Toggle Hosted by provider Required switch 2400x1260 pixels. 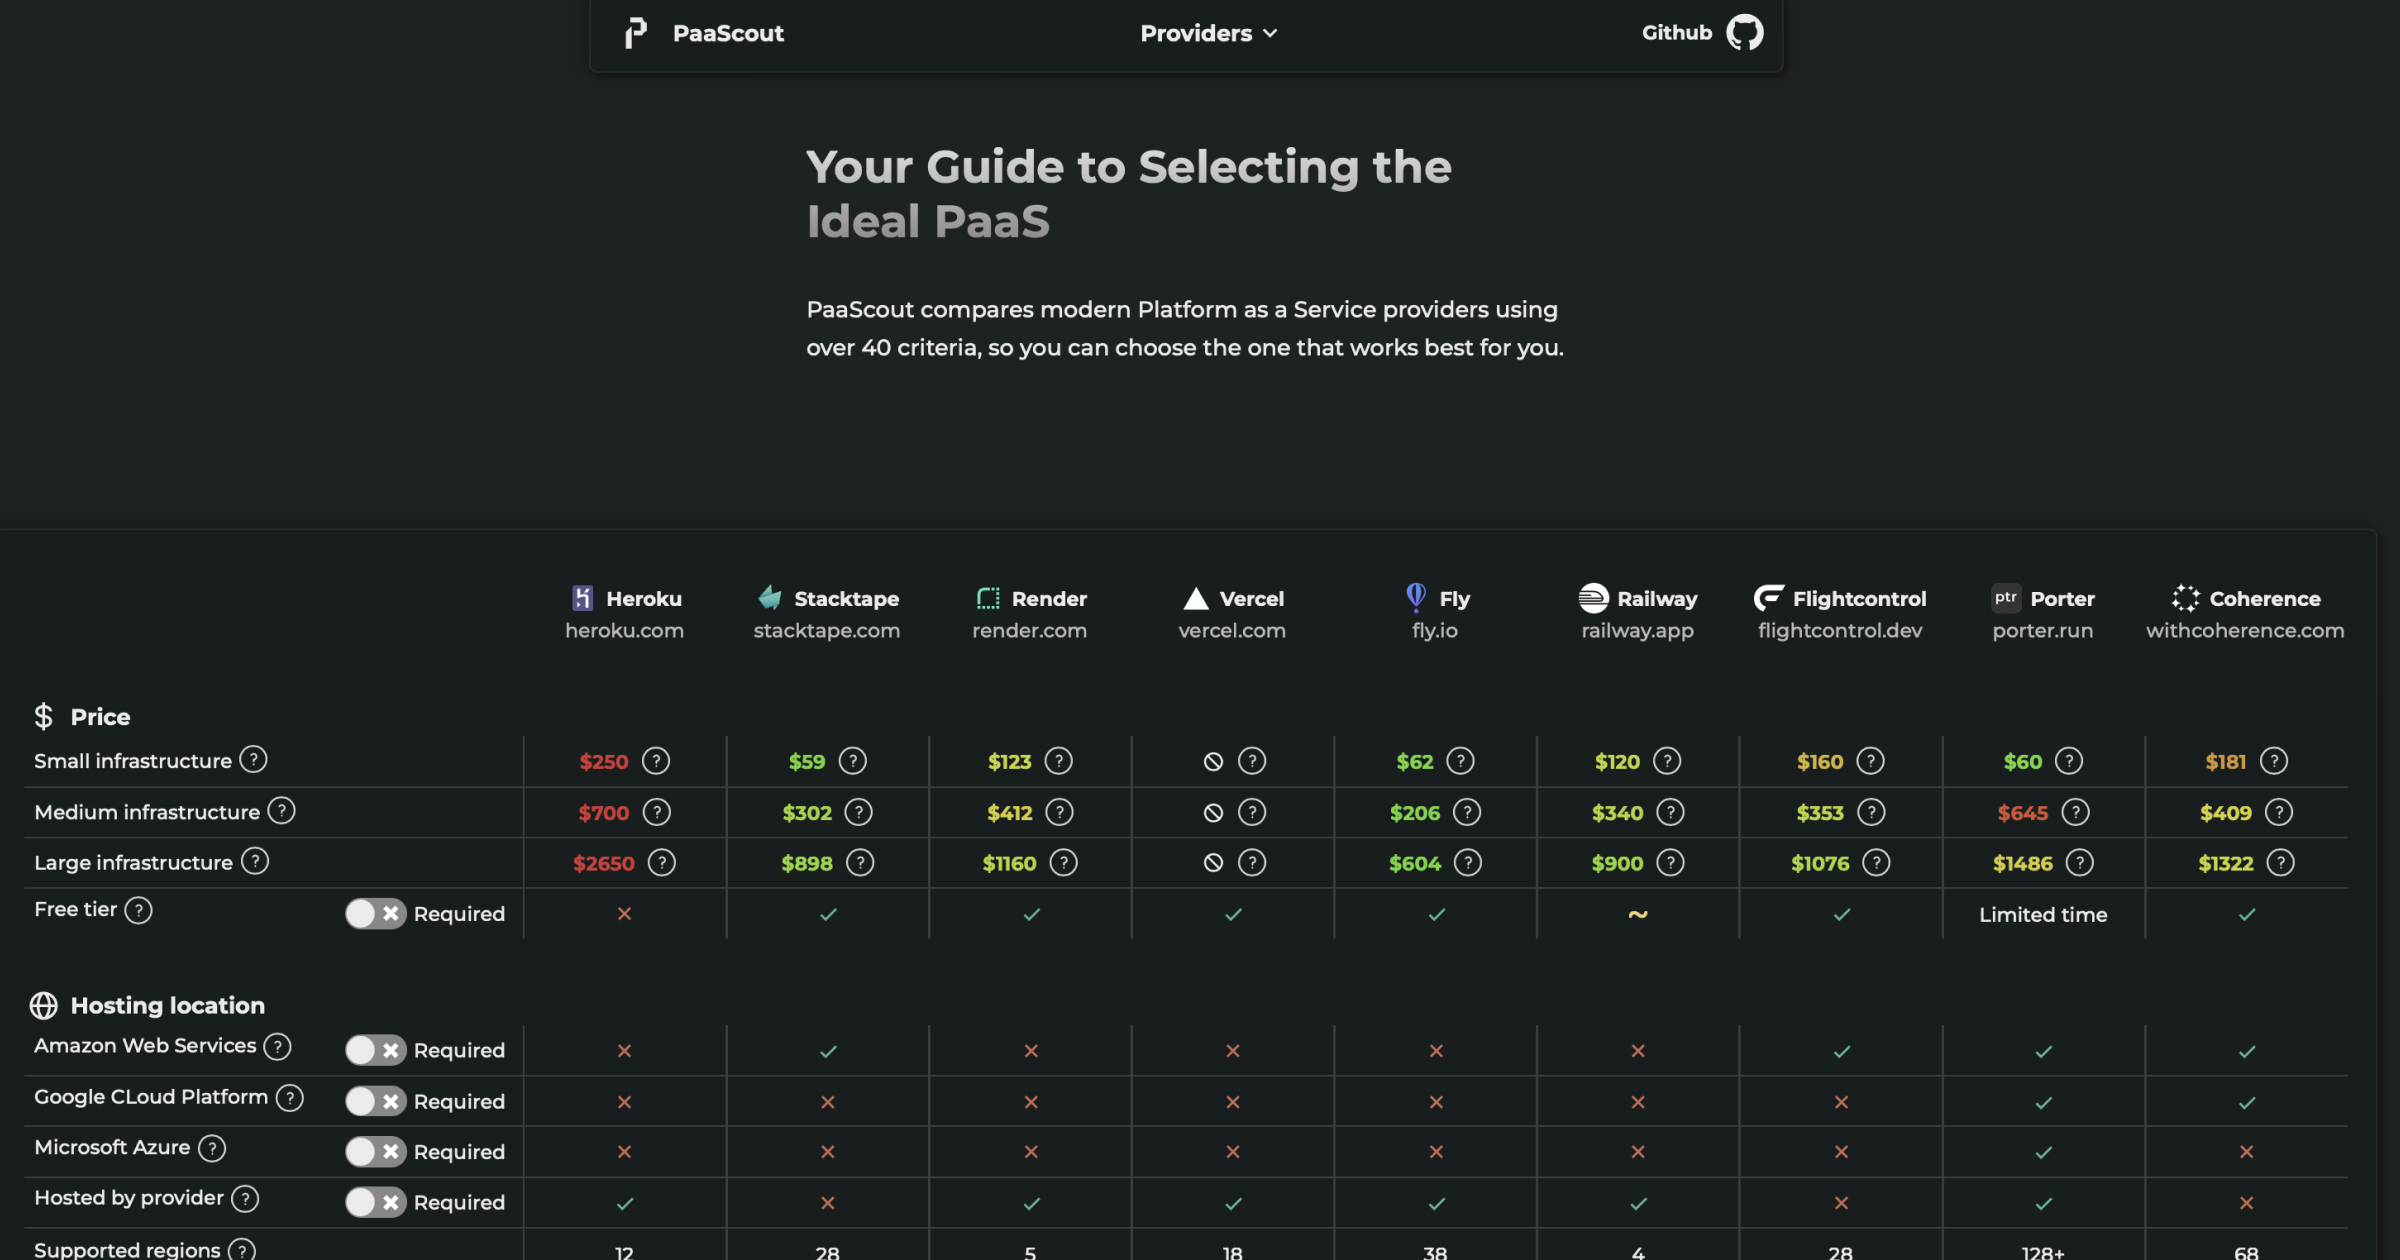pos(375,1202)
